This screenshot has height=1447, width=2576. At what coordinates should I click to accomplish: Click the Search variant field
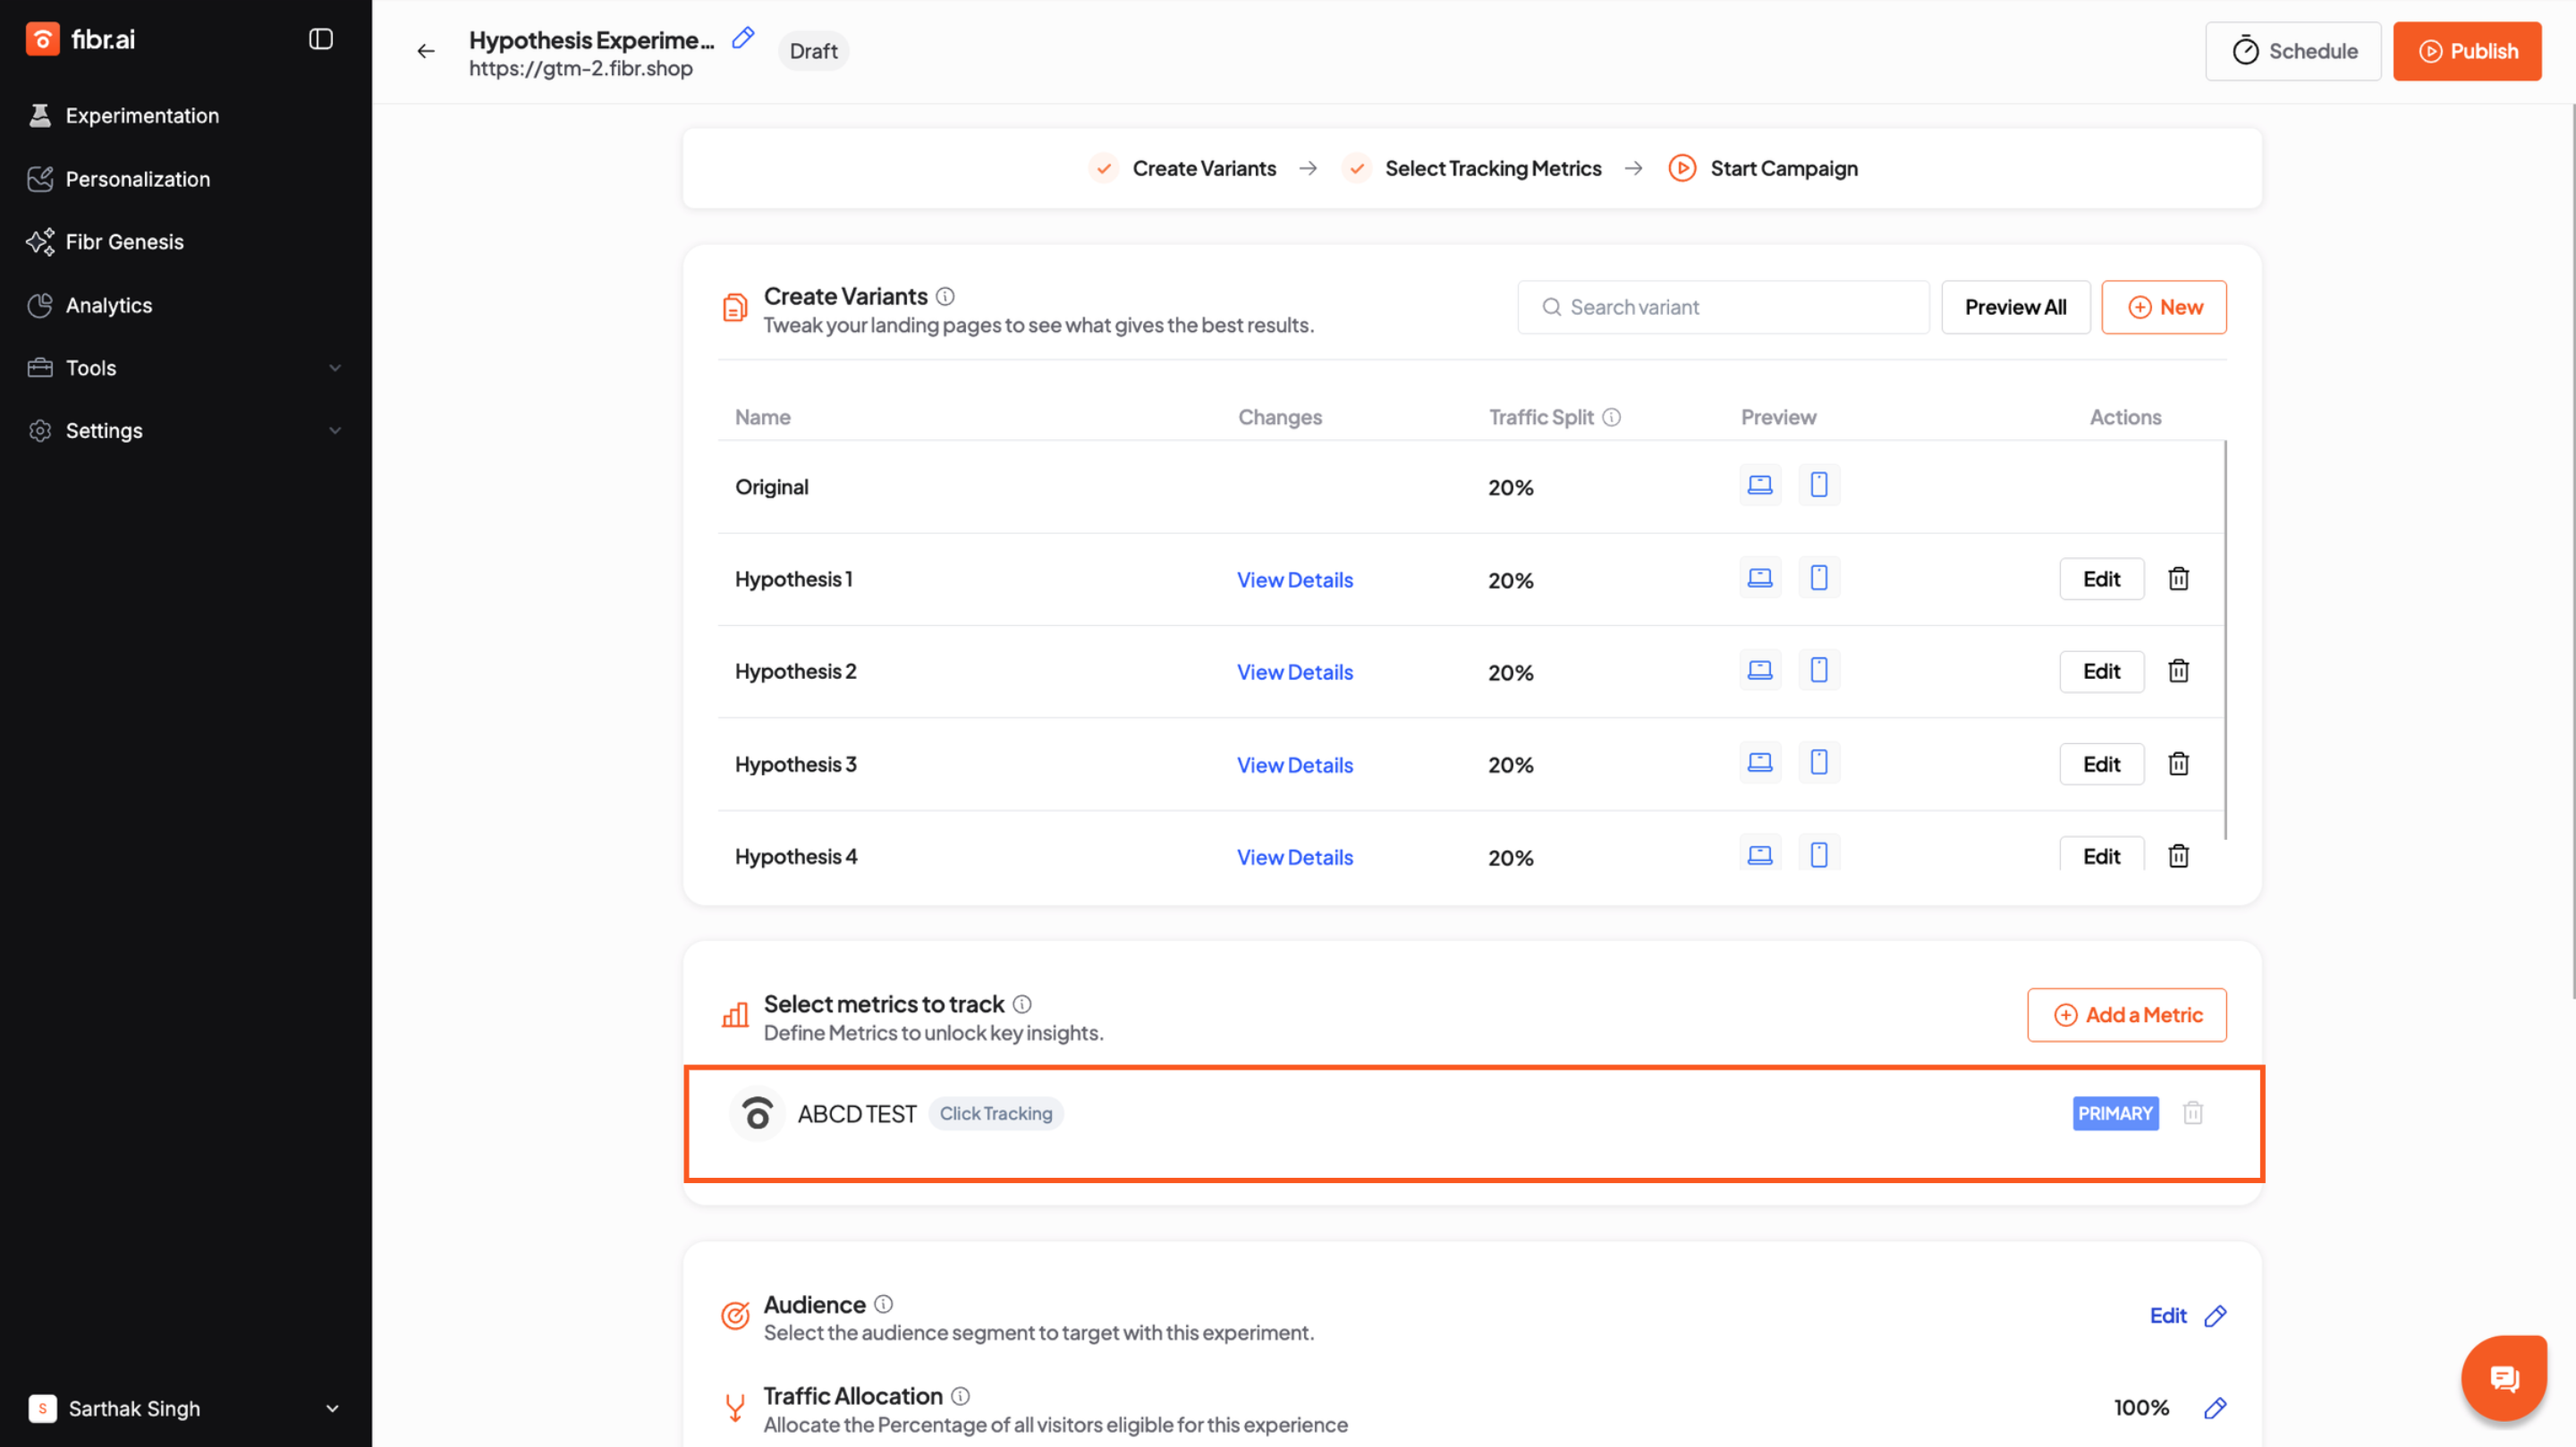click(x=1723, y=307)
